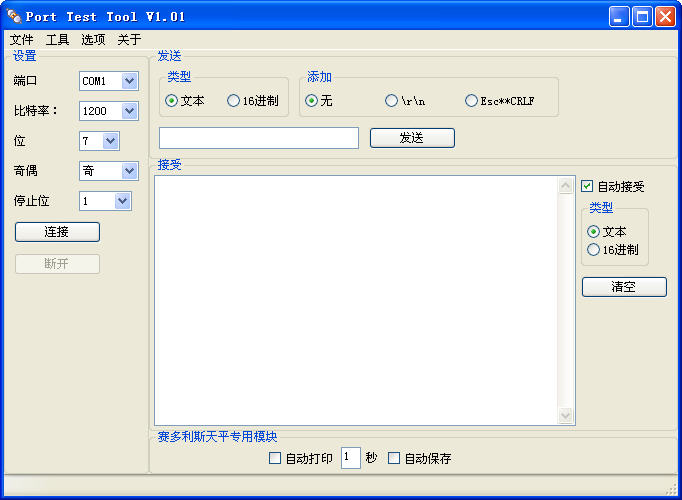Click receive area scrollbar up arrow
682x500 pixels.
point(565,186)
